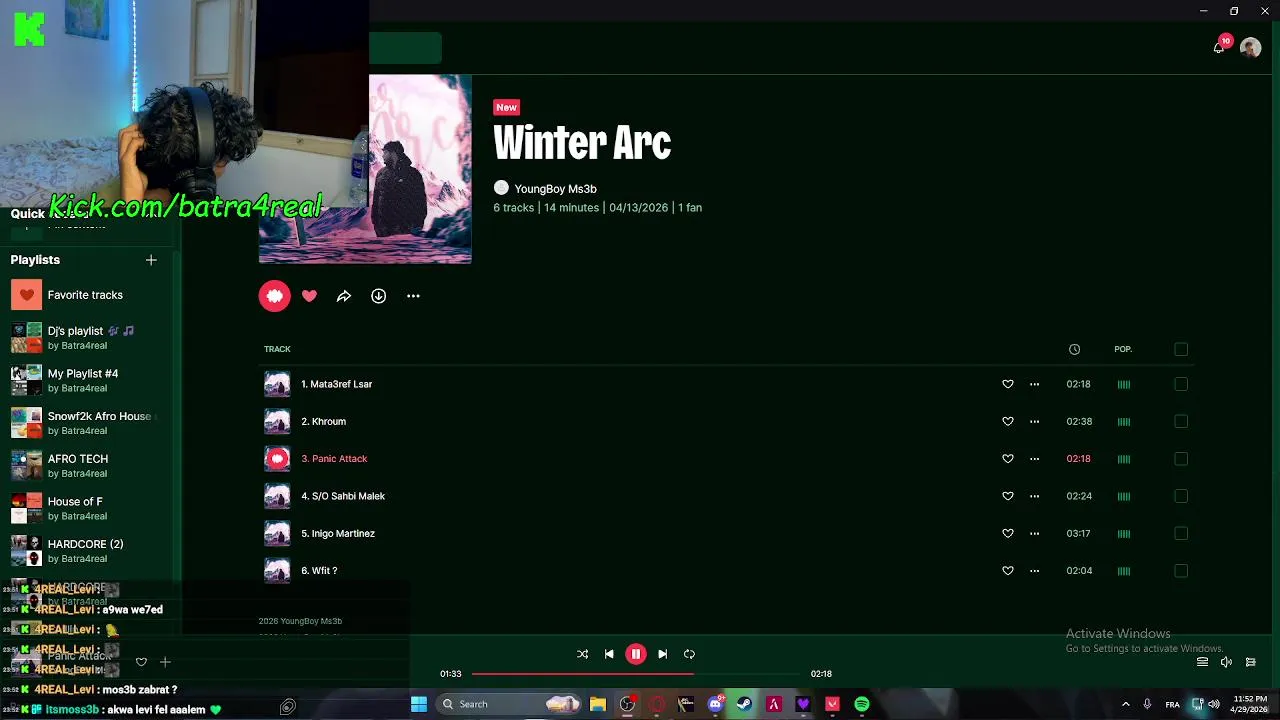Check the box for Wfit ?
1280x720 pixels.
pos(1181,571)
